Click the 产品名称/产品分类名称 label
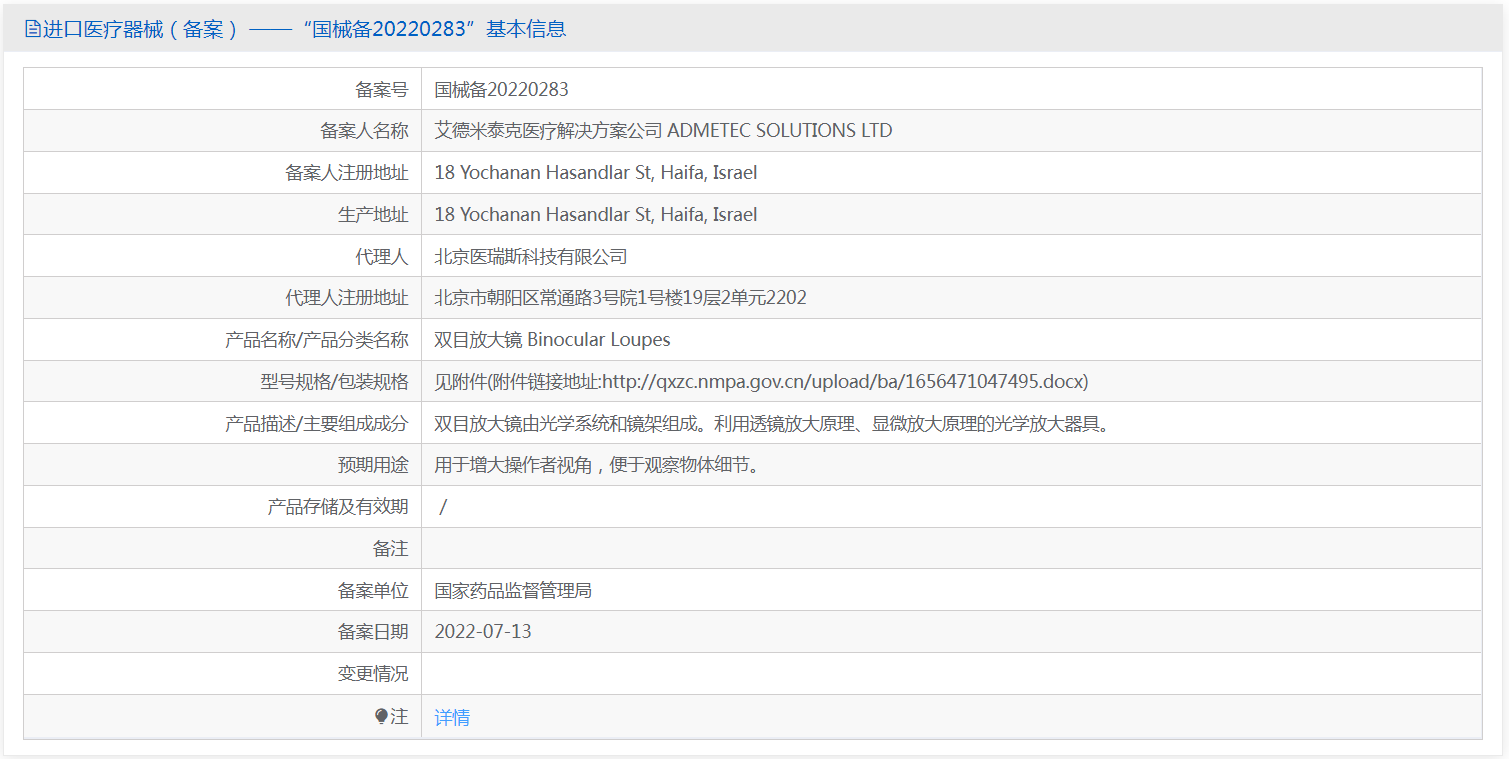 tap(317, 340)
